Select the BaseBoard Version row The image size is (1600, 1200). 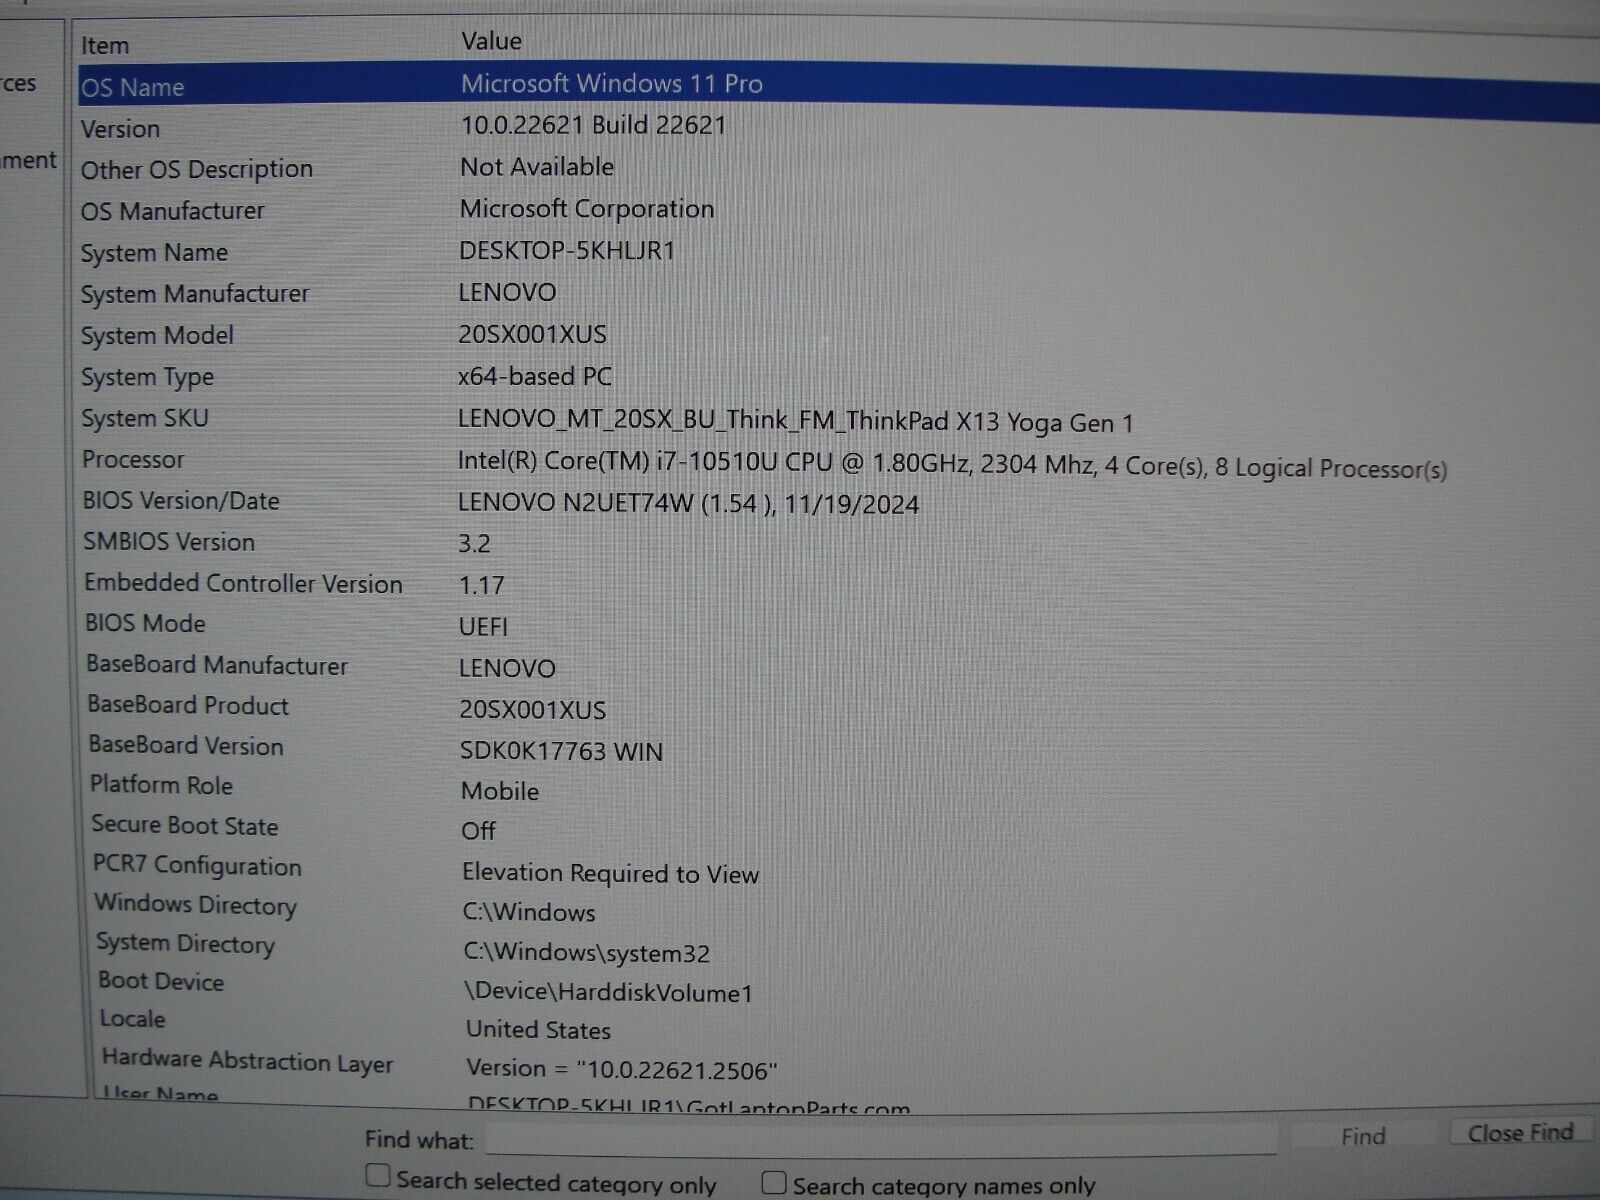pyautogui.click(x=186, y=746)
